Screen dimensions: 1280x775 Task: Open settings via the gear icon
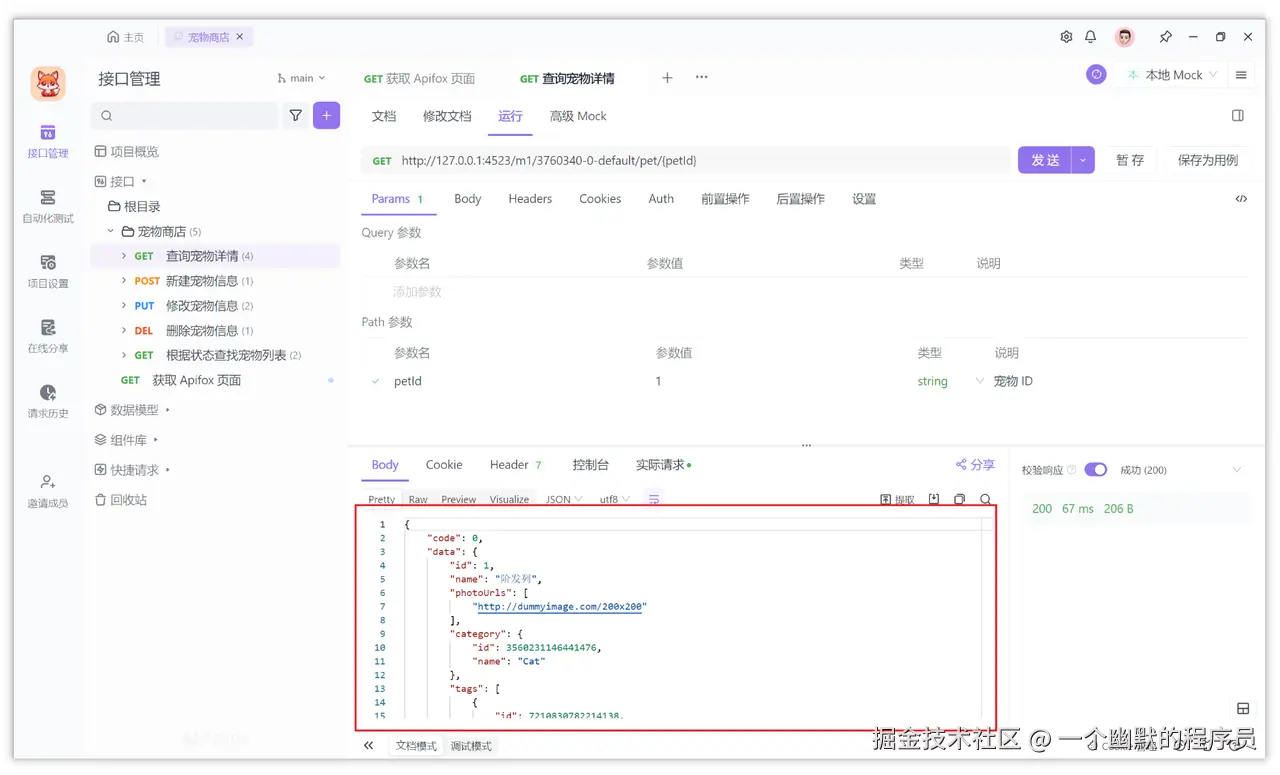(x=1066, y=37)
